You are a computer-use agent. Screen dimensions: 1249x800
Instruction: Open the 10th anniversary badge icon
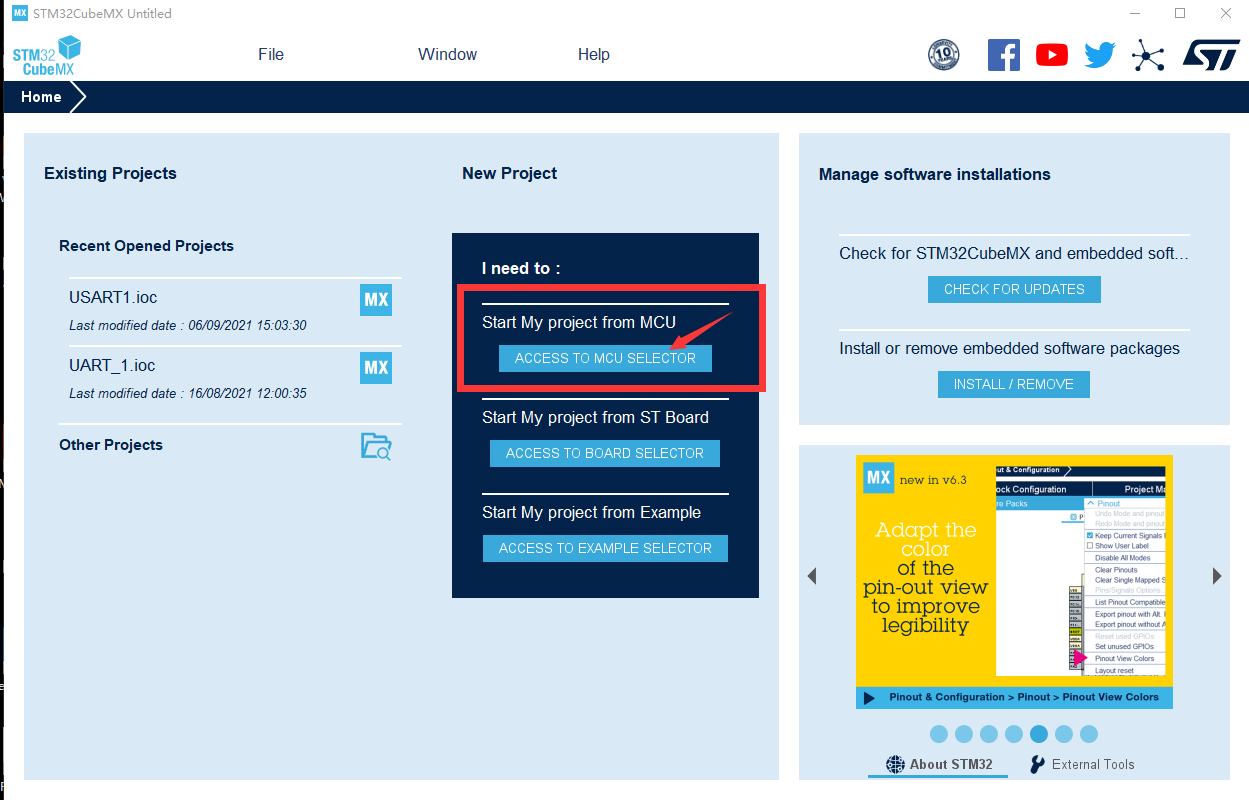pyautogui.click(x=943, y=54)
